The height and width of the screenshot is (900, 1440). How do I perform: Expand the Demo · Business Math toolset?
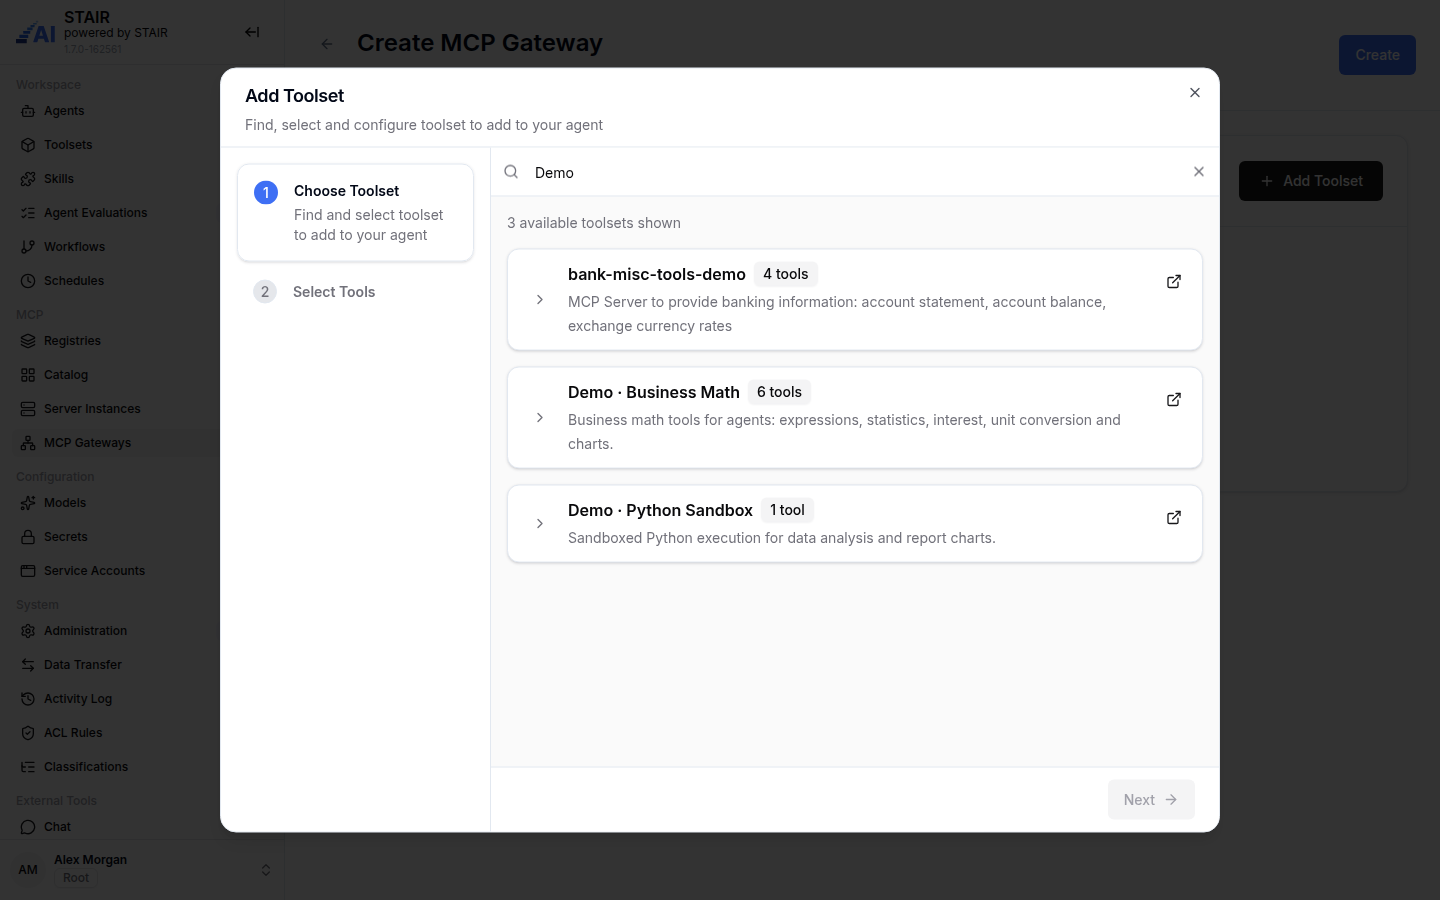[x=540, y=418]
